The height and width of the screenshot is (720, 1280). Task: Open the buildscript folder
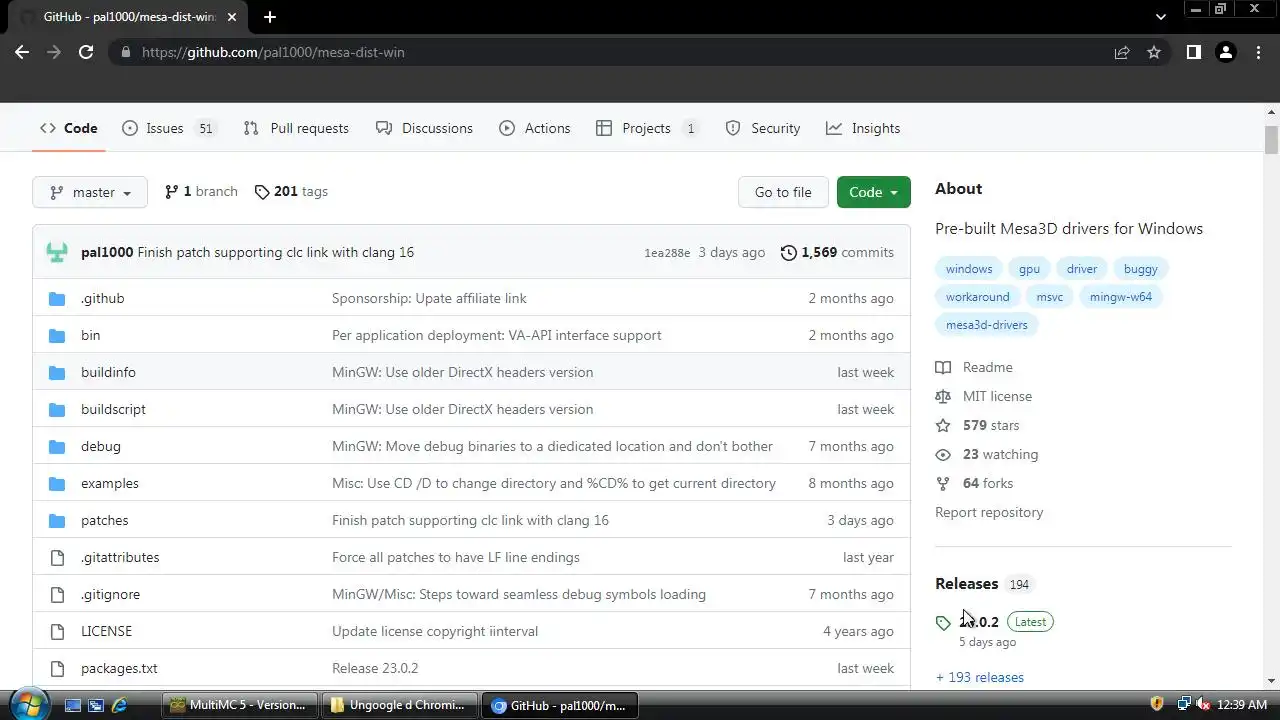113,409
